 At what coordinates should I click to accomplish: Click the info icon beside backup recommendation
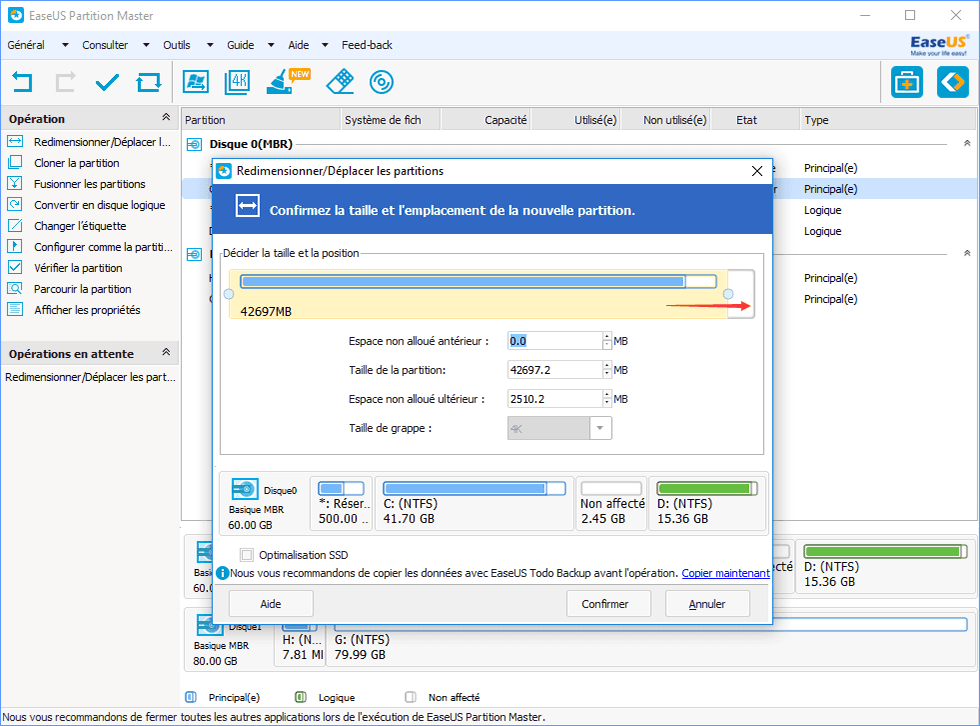click(222, 573)
